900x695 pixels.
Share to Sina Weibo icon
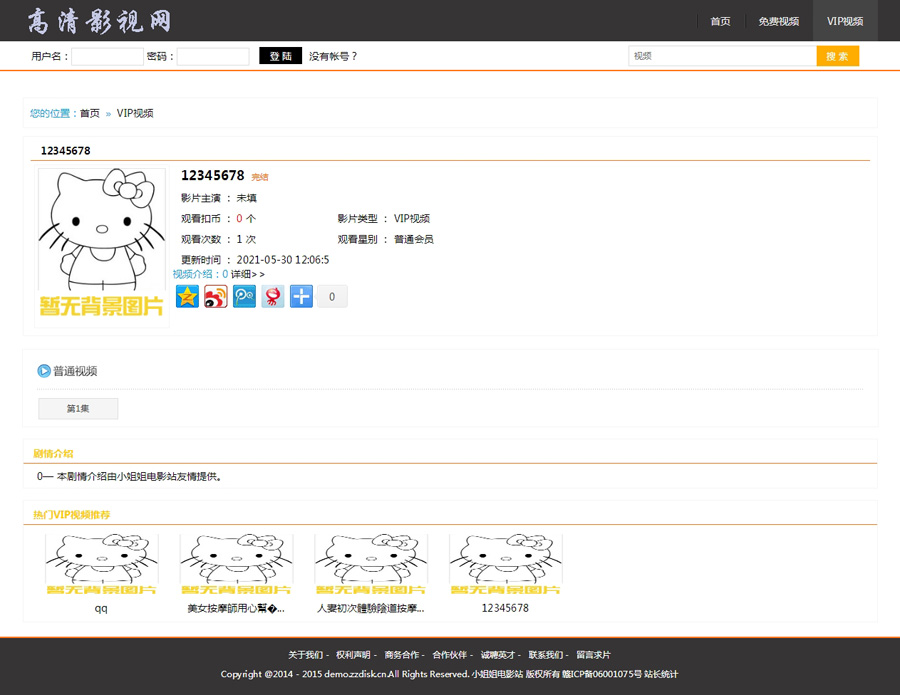coord(216,296)
